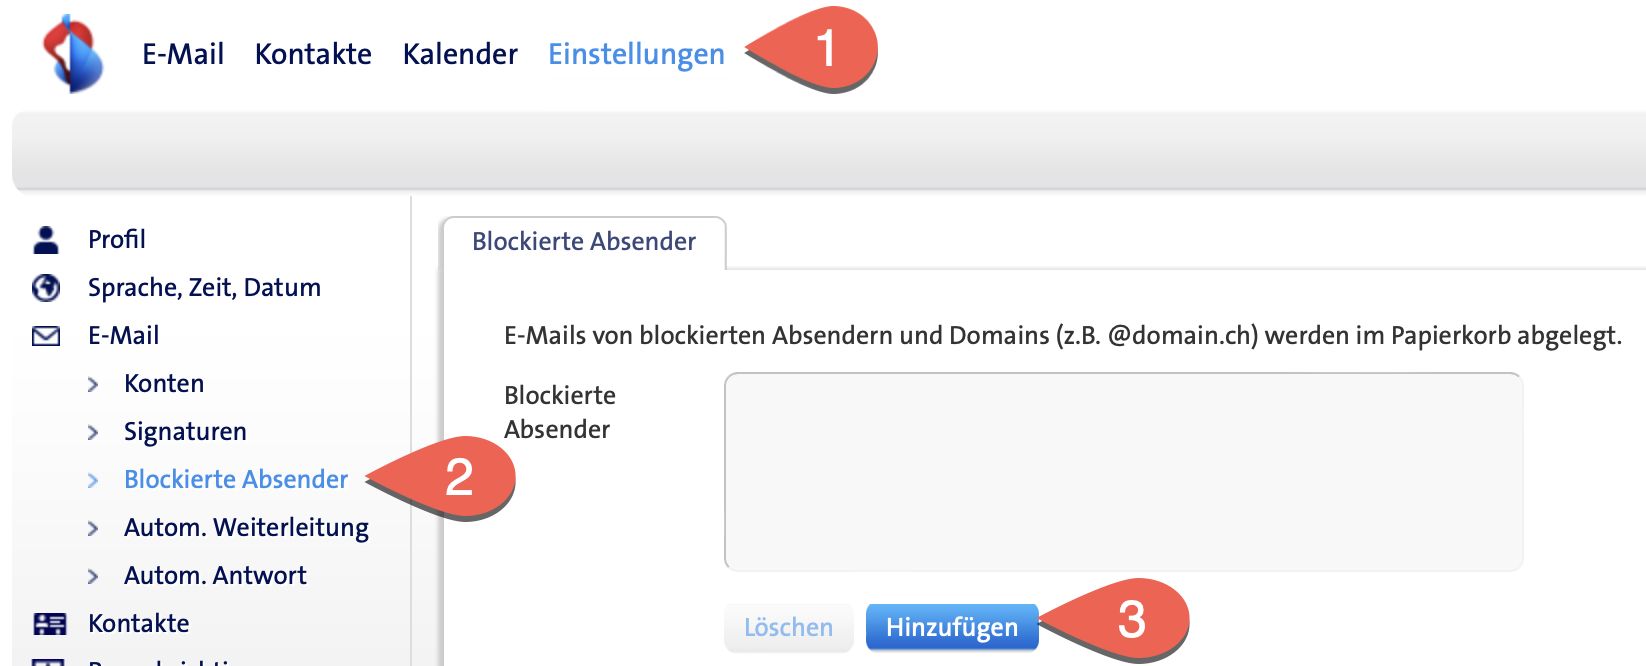Click the Kontakte address card icon
This screenshot has height=666, width=1646.
point(49,624)
